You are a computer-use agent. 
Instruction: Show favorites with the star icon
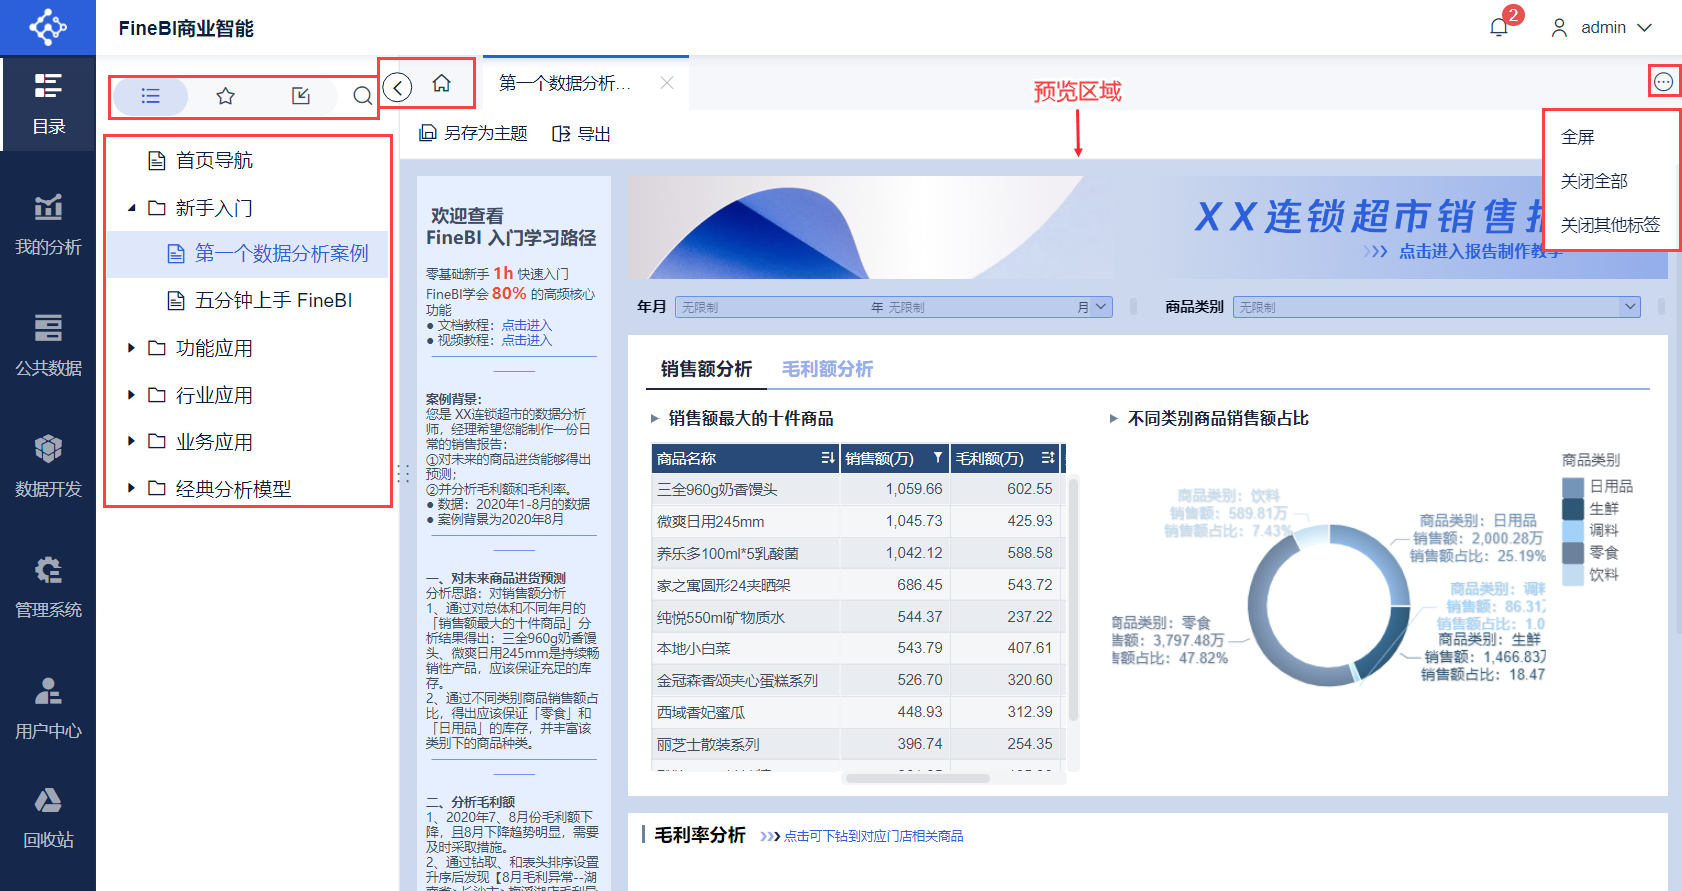(x=226, y=96)
